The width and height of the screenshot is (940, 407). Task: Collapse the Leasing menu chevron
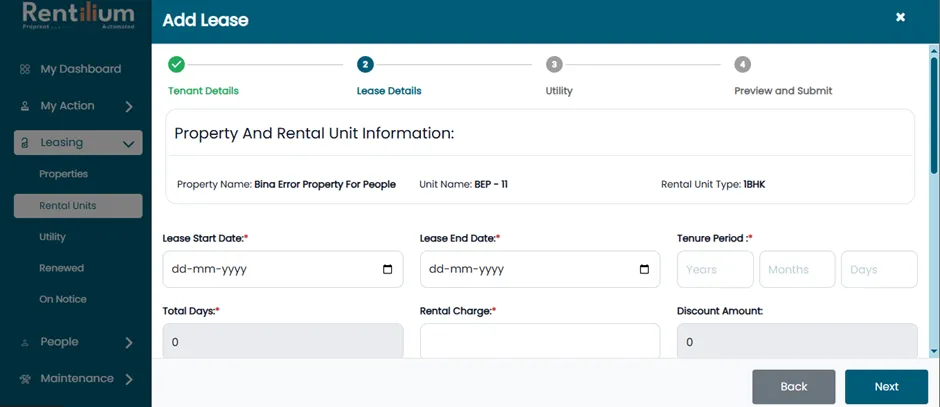click(128, 144)
